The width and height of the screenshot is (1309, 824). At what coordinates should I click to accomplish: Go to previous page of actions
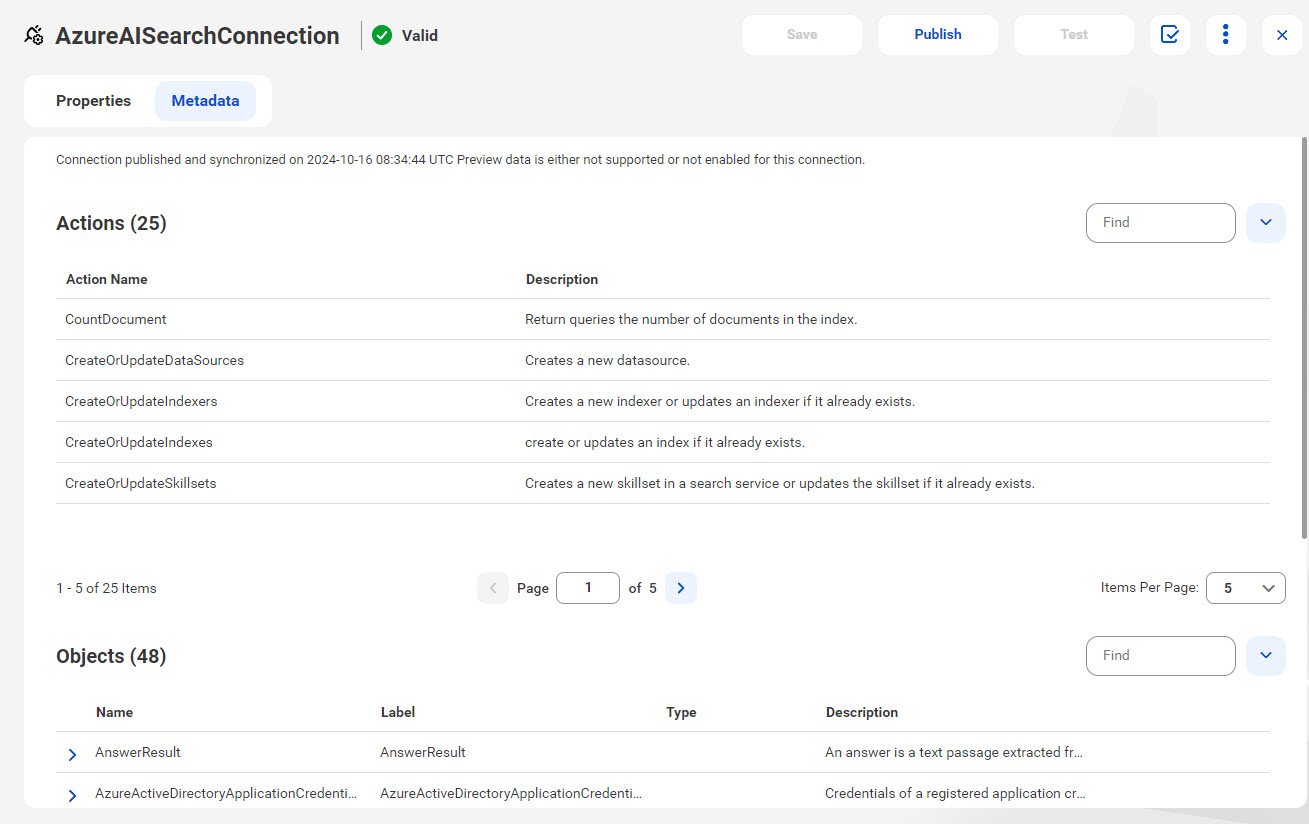493,588
